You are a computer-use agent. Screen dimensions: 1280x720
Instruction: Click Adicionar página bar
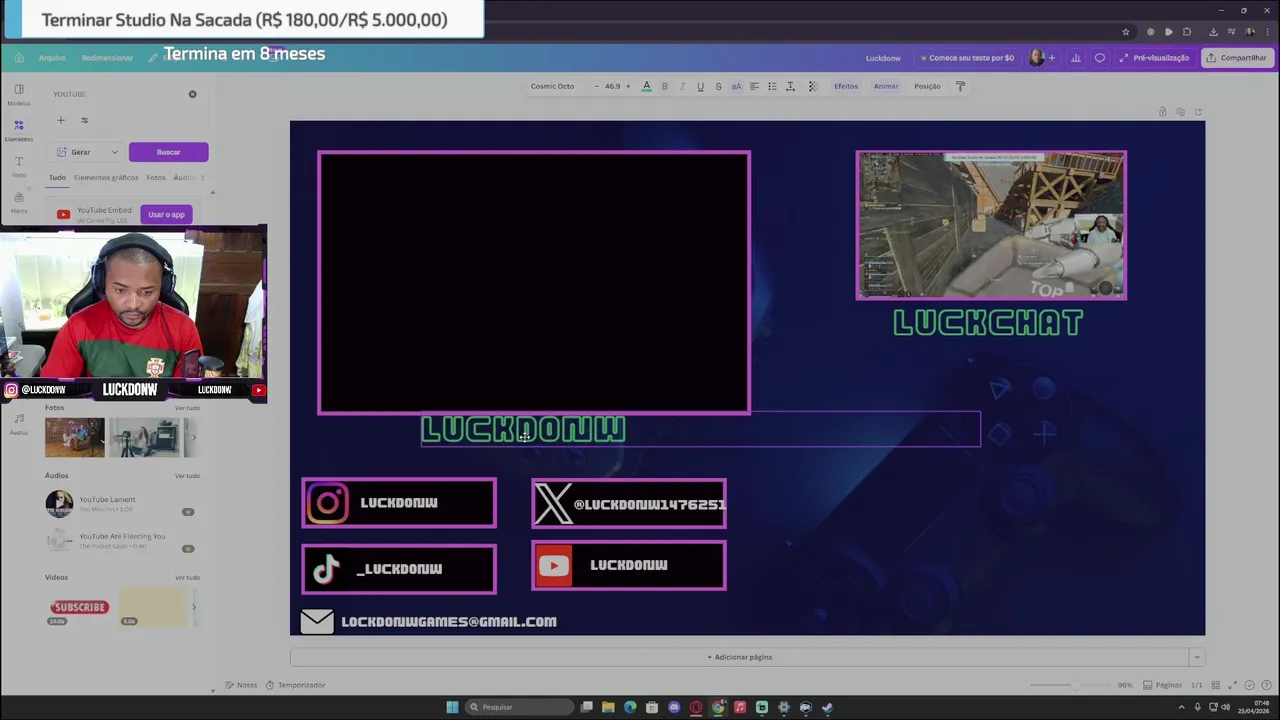tap(739, 657)
